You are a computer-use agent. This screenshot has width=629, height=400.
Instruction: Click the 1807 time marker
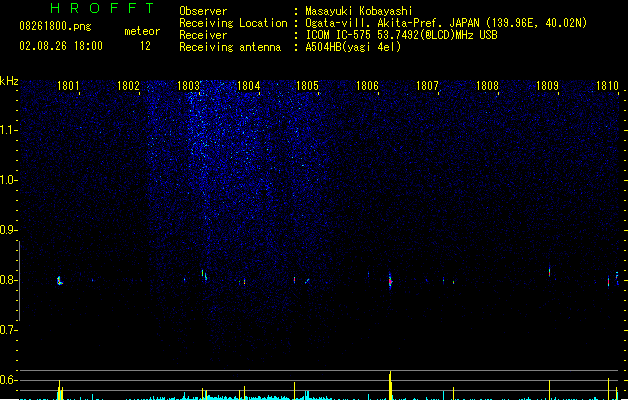[427, 86]
